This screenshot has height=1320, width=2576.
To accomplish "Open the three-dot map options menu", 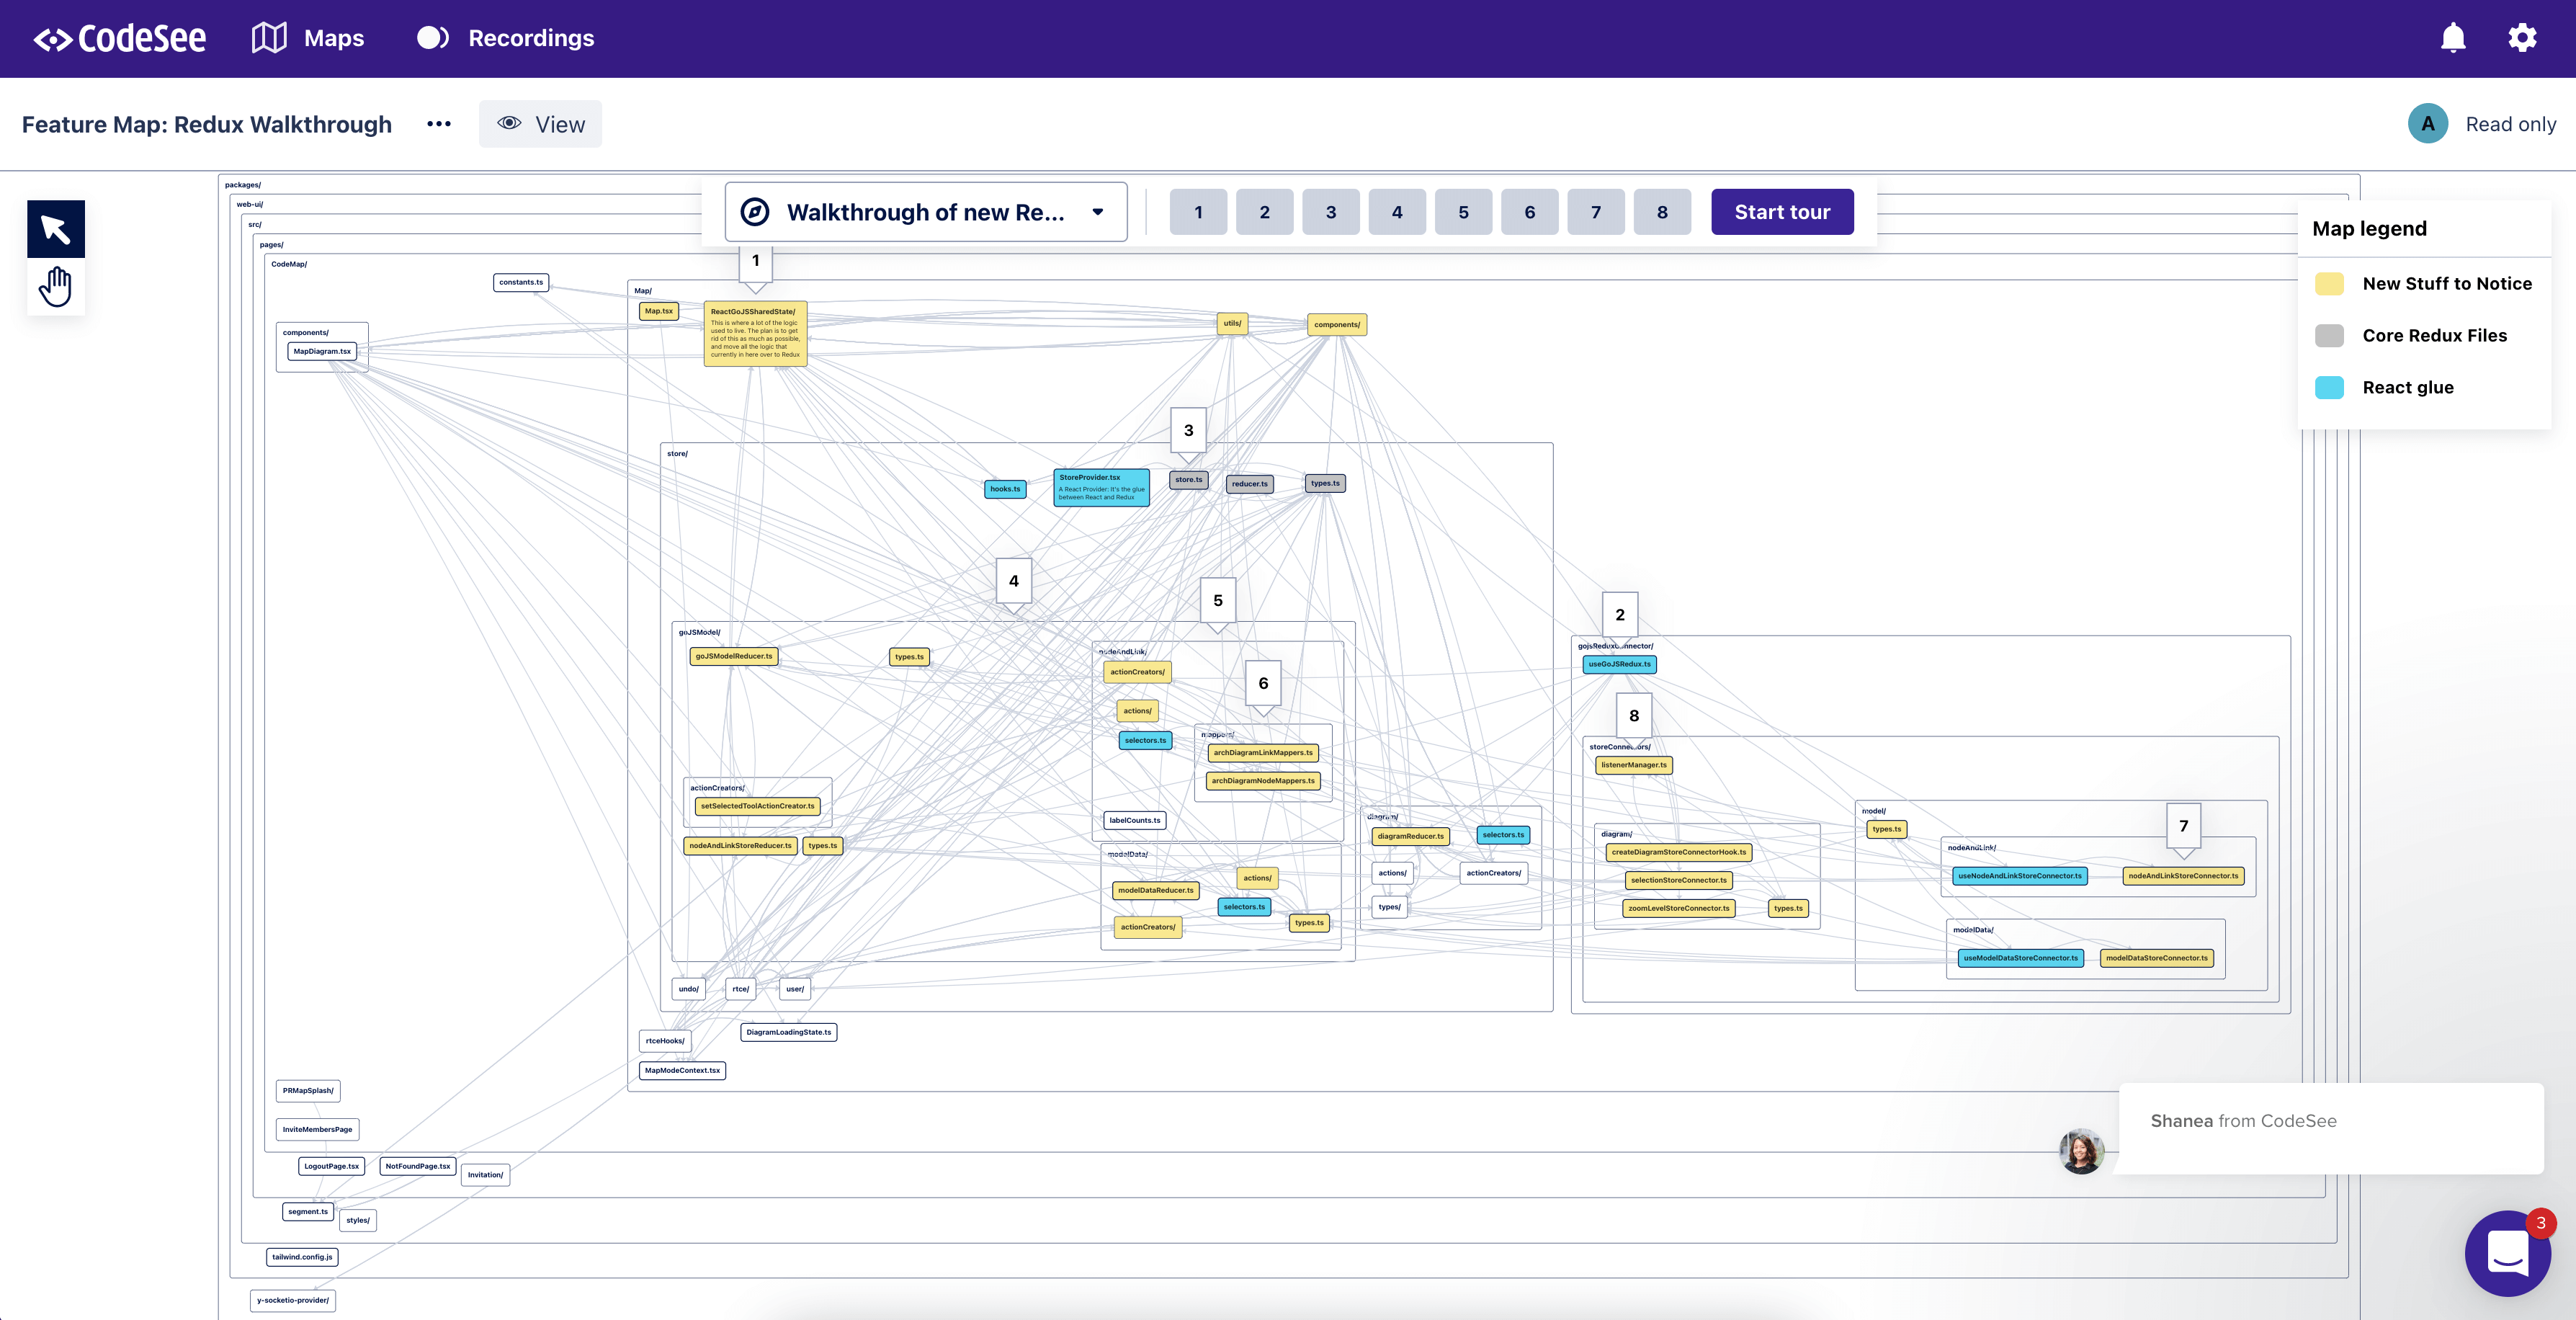I will (x=439, y=124).
